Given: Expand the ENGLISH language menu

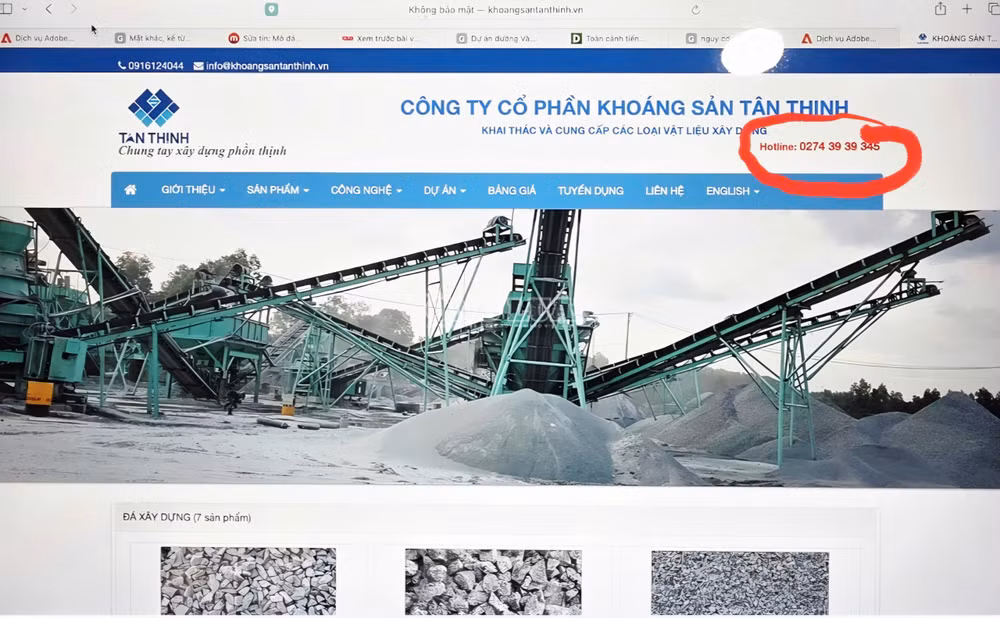Looking at the screenshot, I should click(732, 190).
